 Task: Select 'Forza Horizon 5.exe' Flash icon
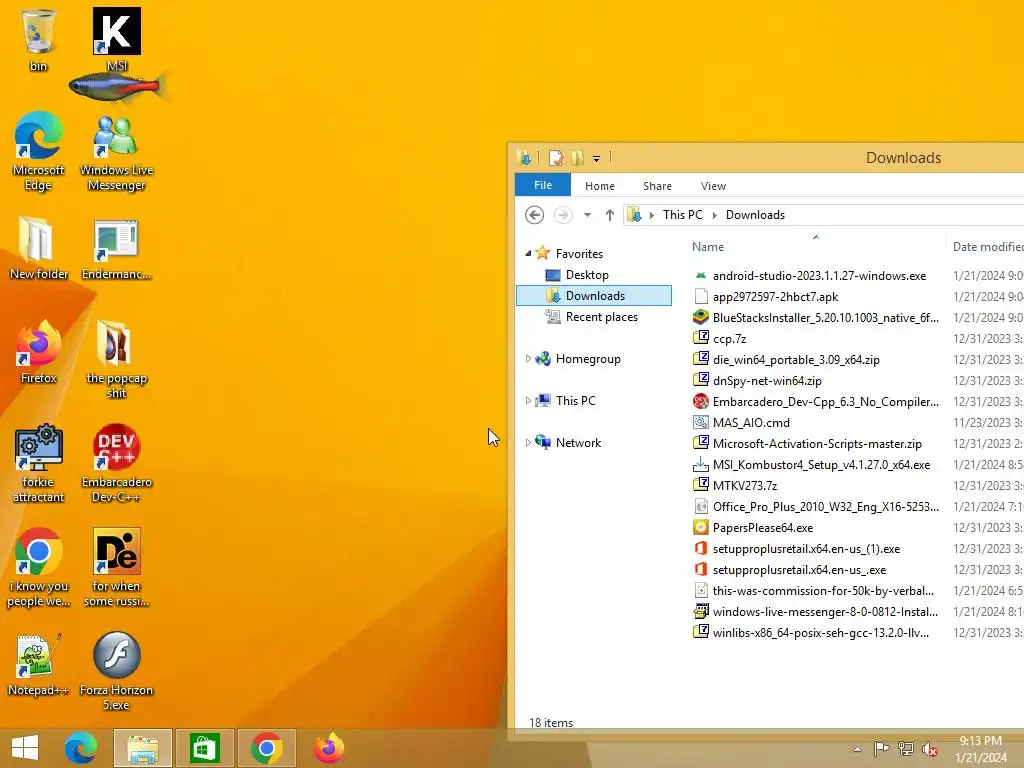[116, 670]
